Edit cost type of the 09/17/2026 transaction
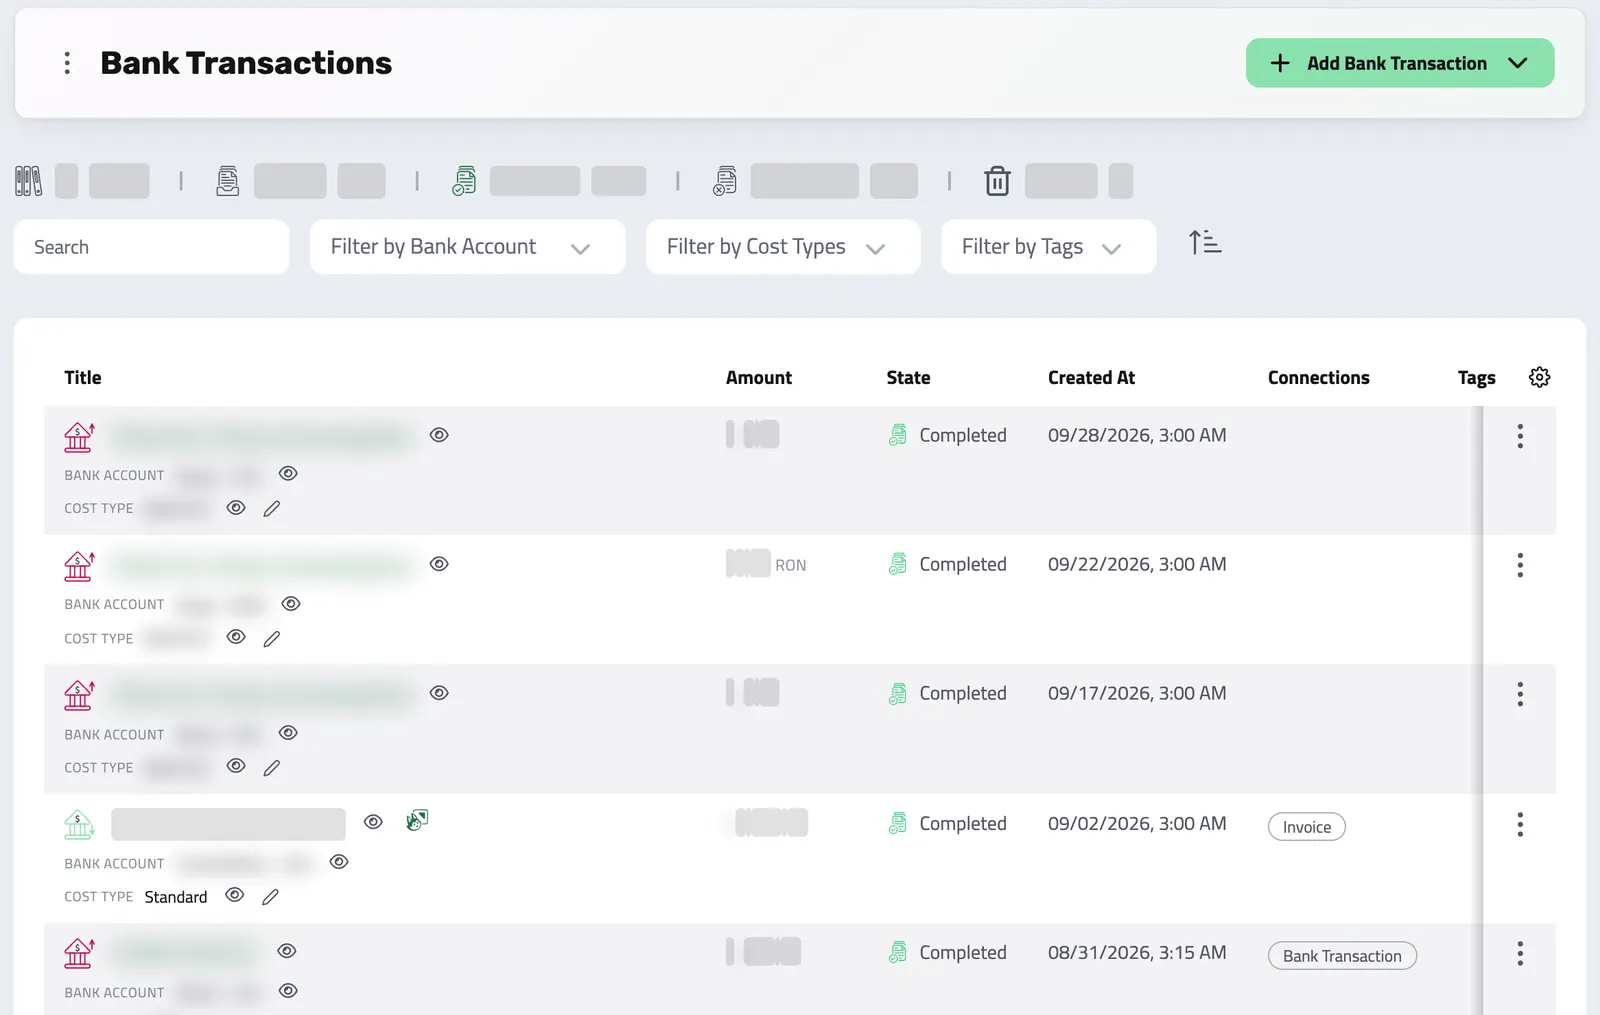The image size is (1600, 1015). tap(272, 768)
